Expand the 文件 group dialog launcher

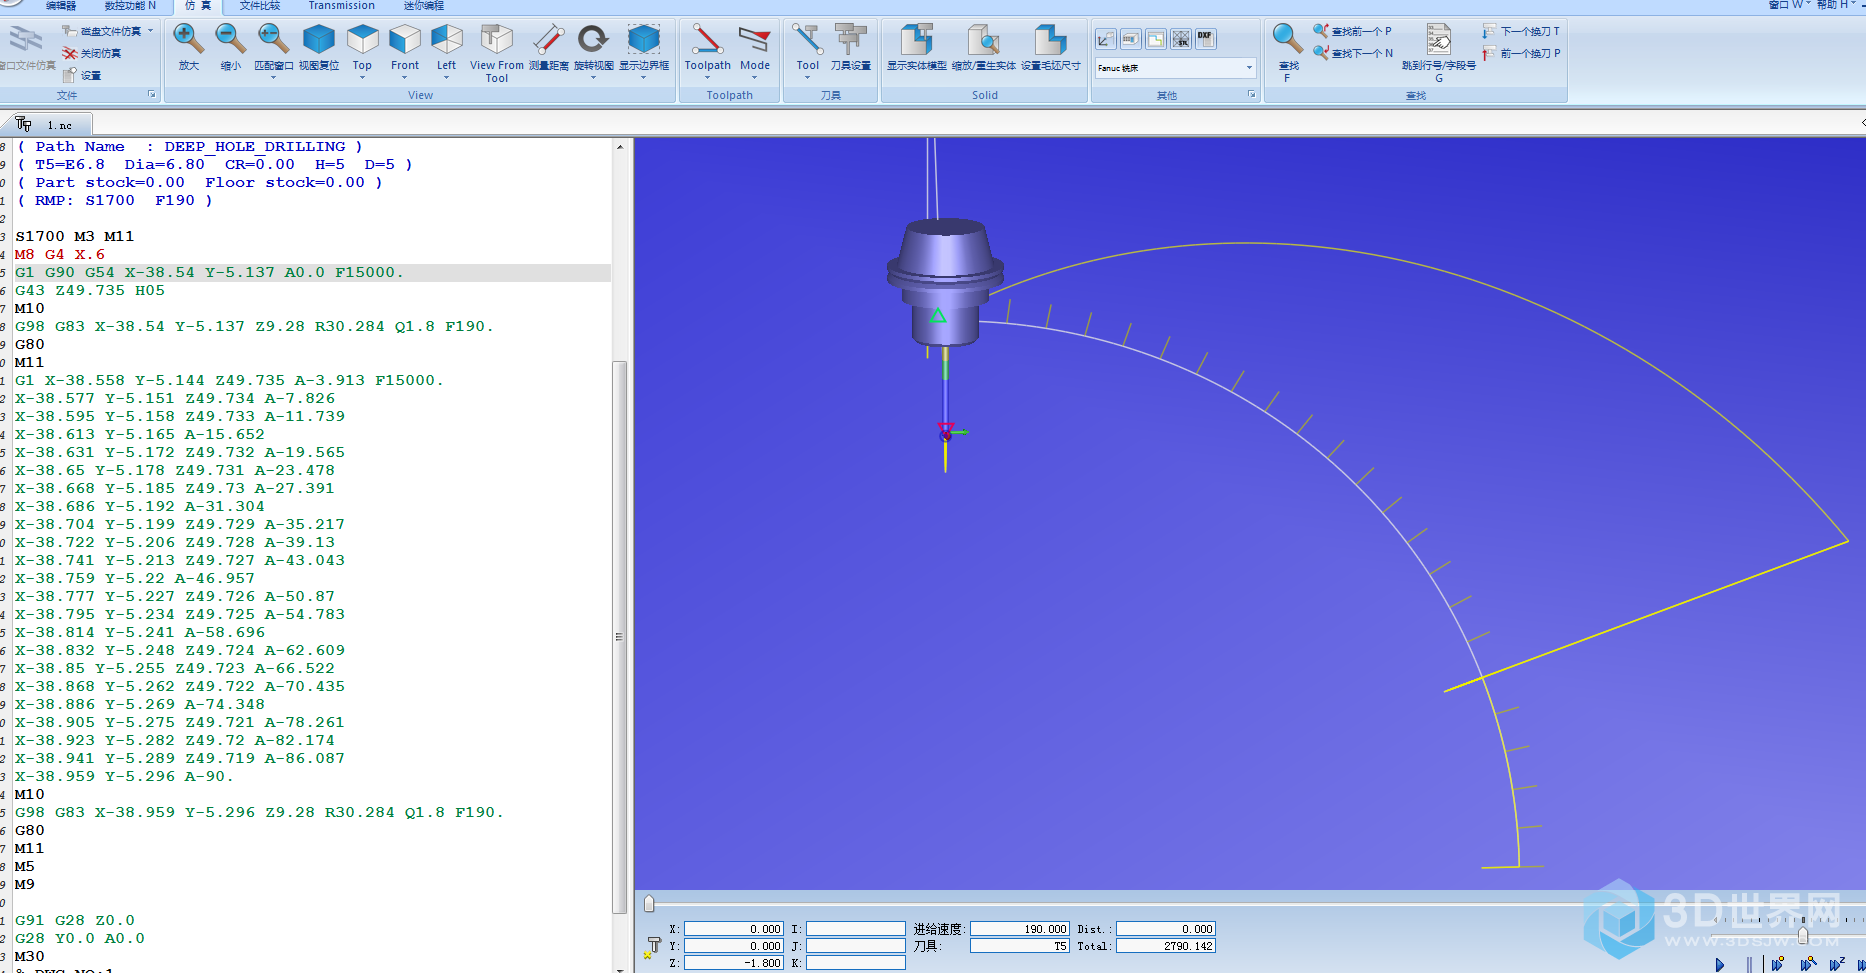click(152, 95)
